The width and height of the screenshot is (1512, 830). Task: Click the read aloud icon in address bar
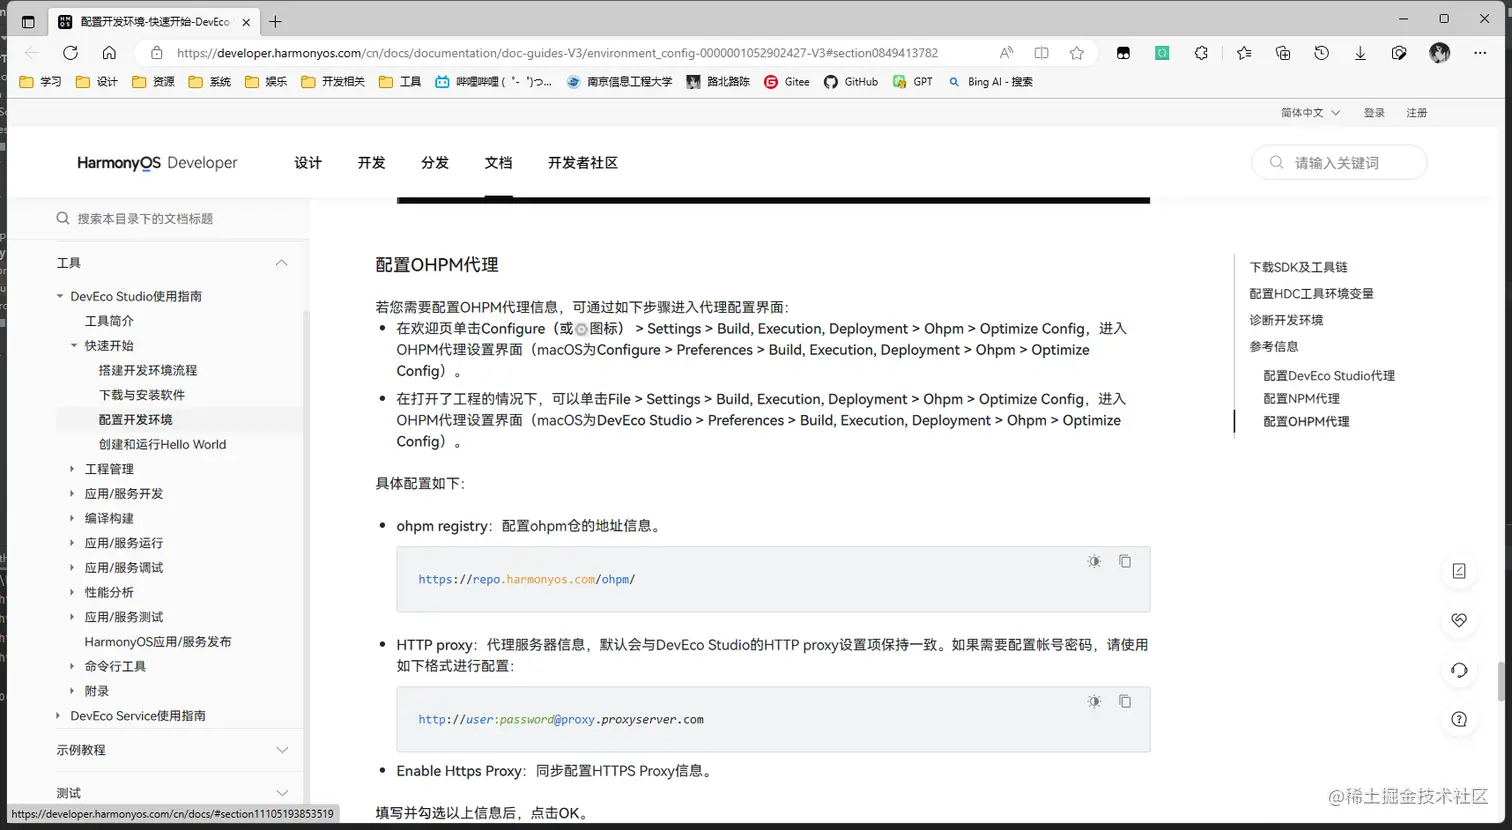[x=1006, y=53]
